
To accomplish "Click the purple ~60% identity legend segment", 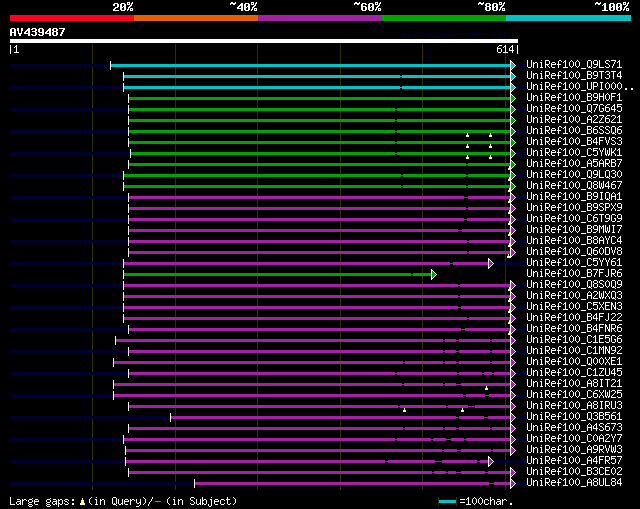I will (x=320, y=18).
